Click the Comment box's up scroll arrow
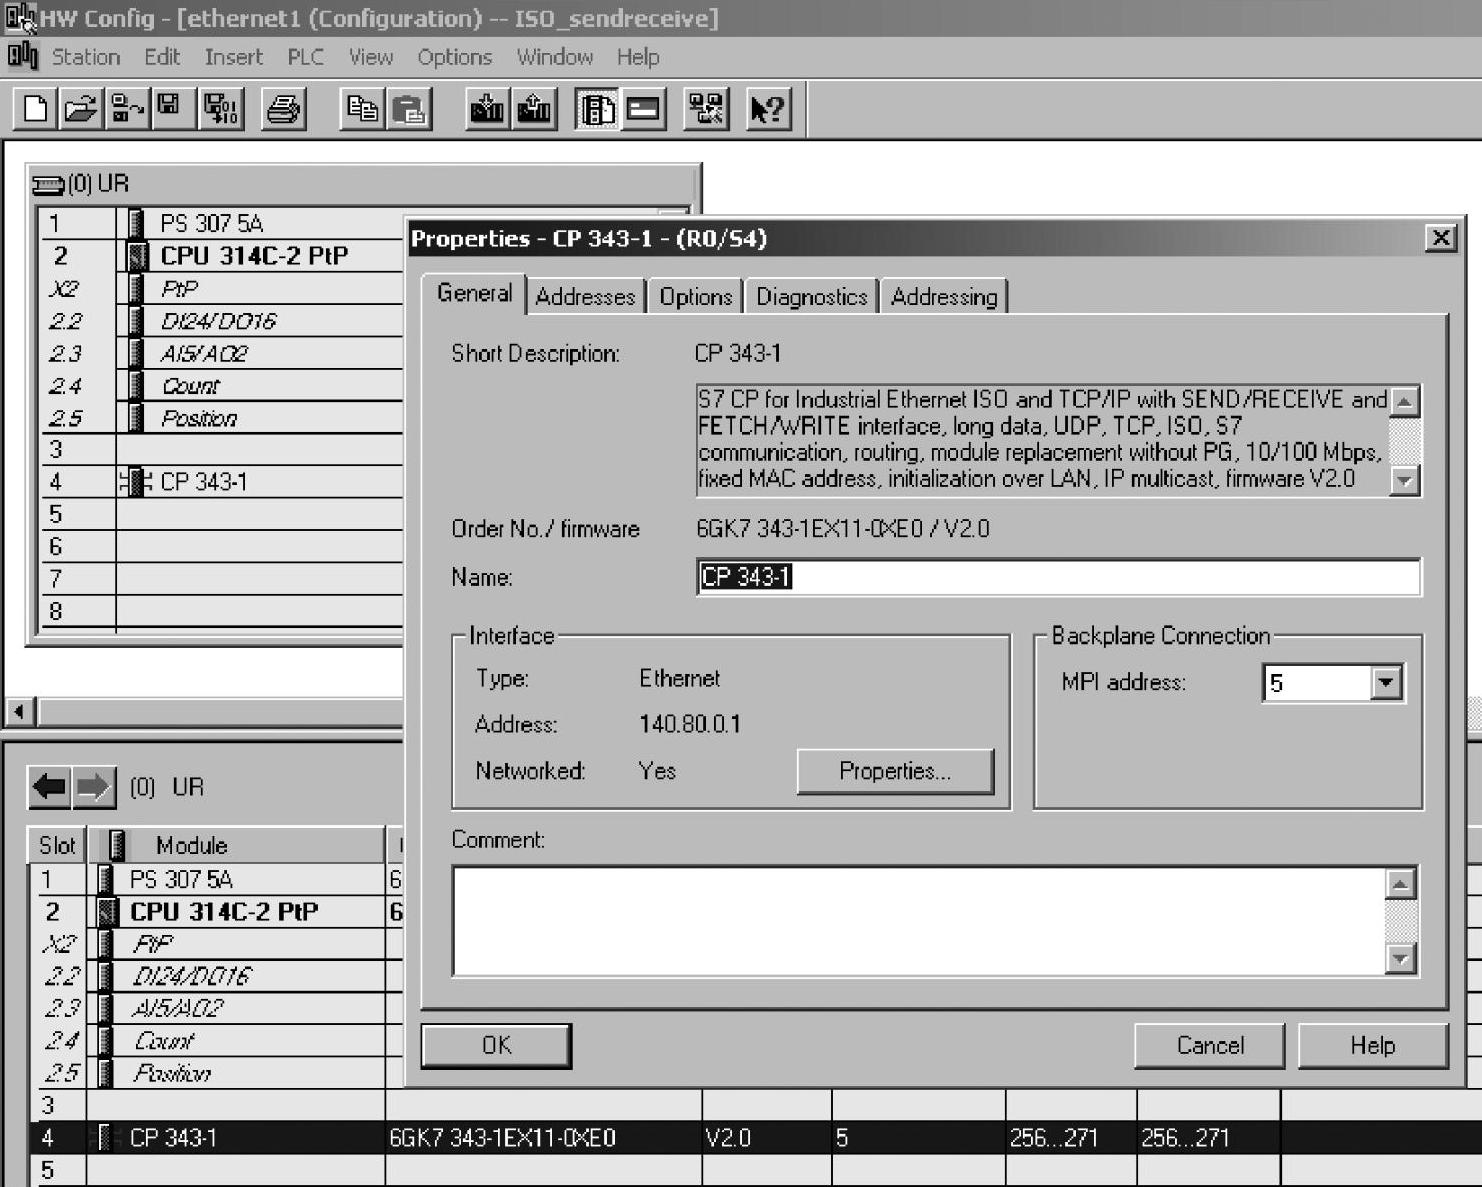The image size is (1482, 1187). 1401,884
